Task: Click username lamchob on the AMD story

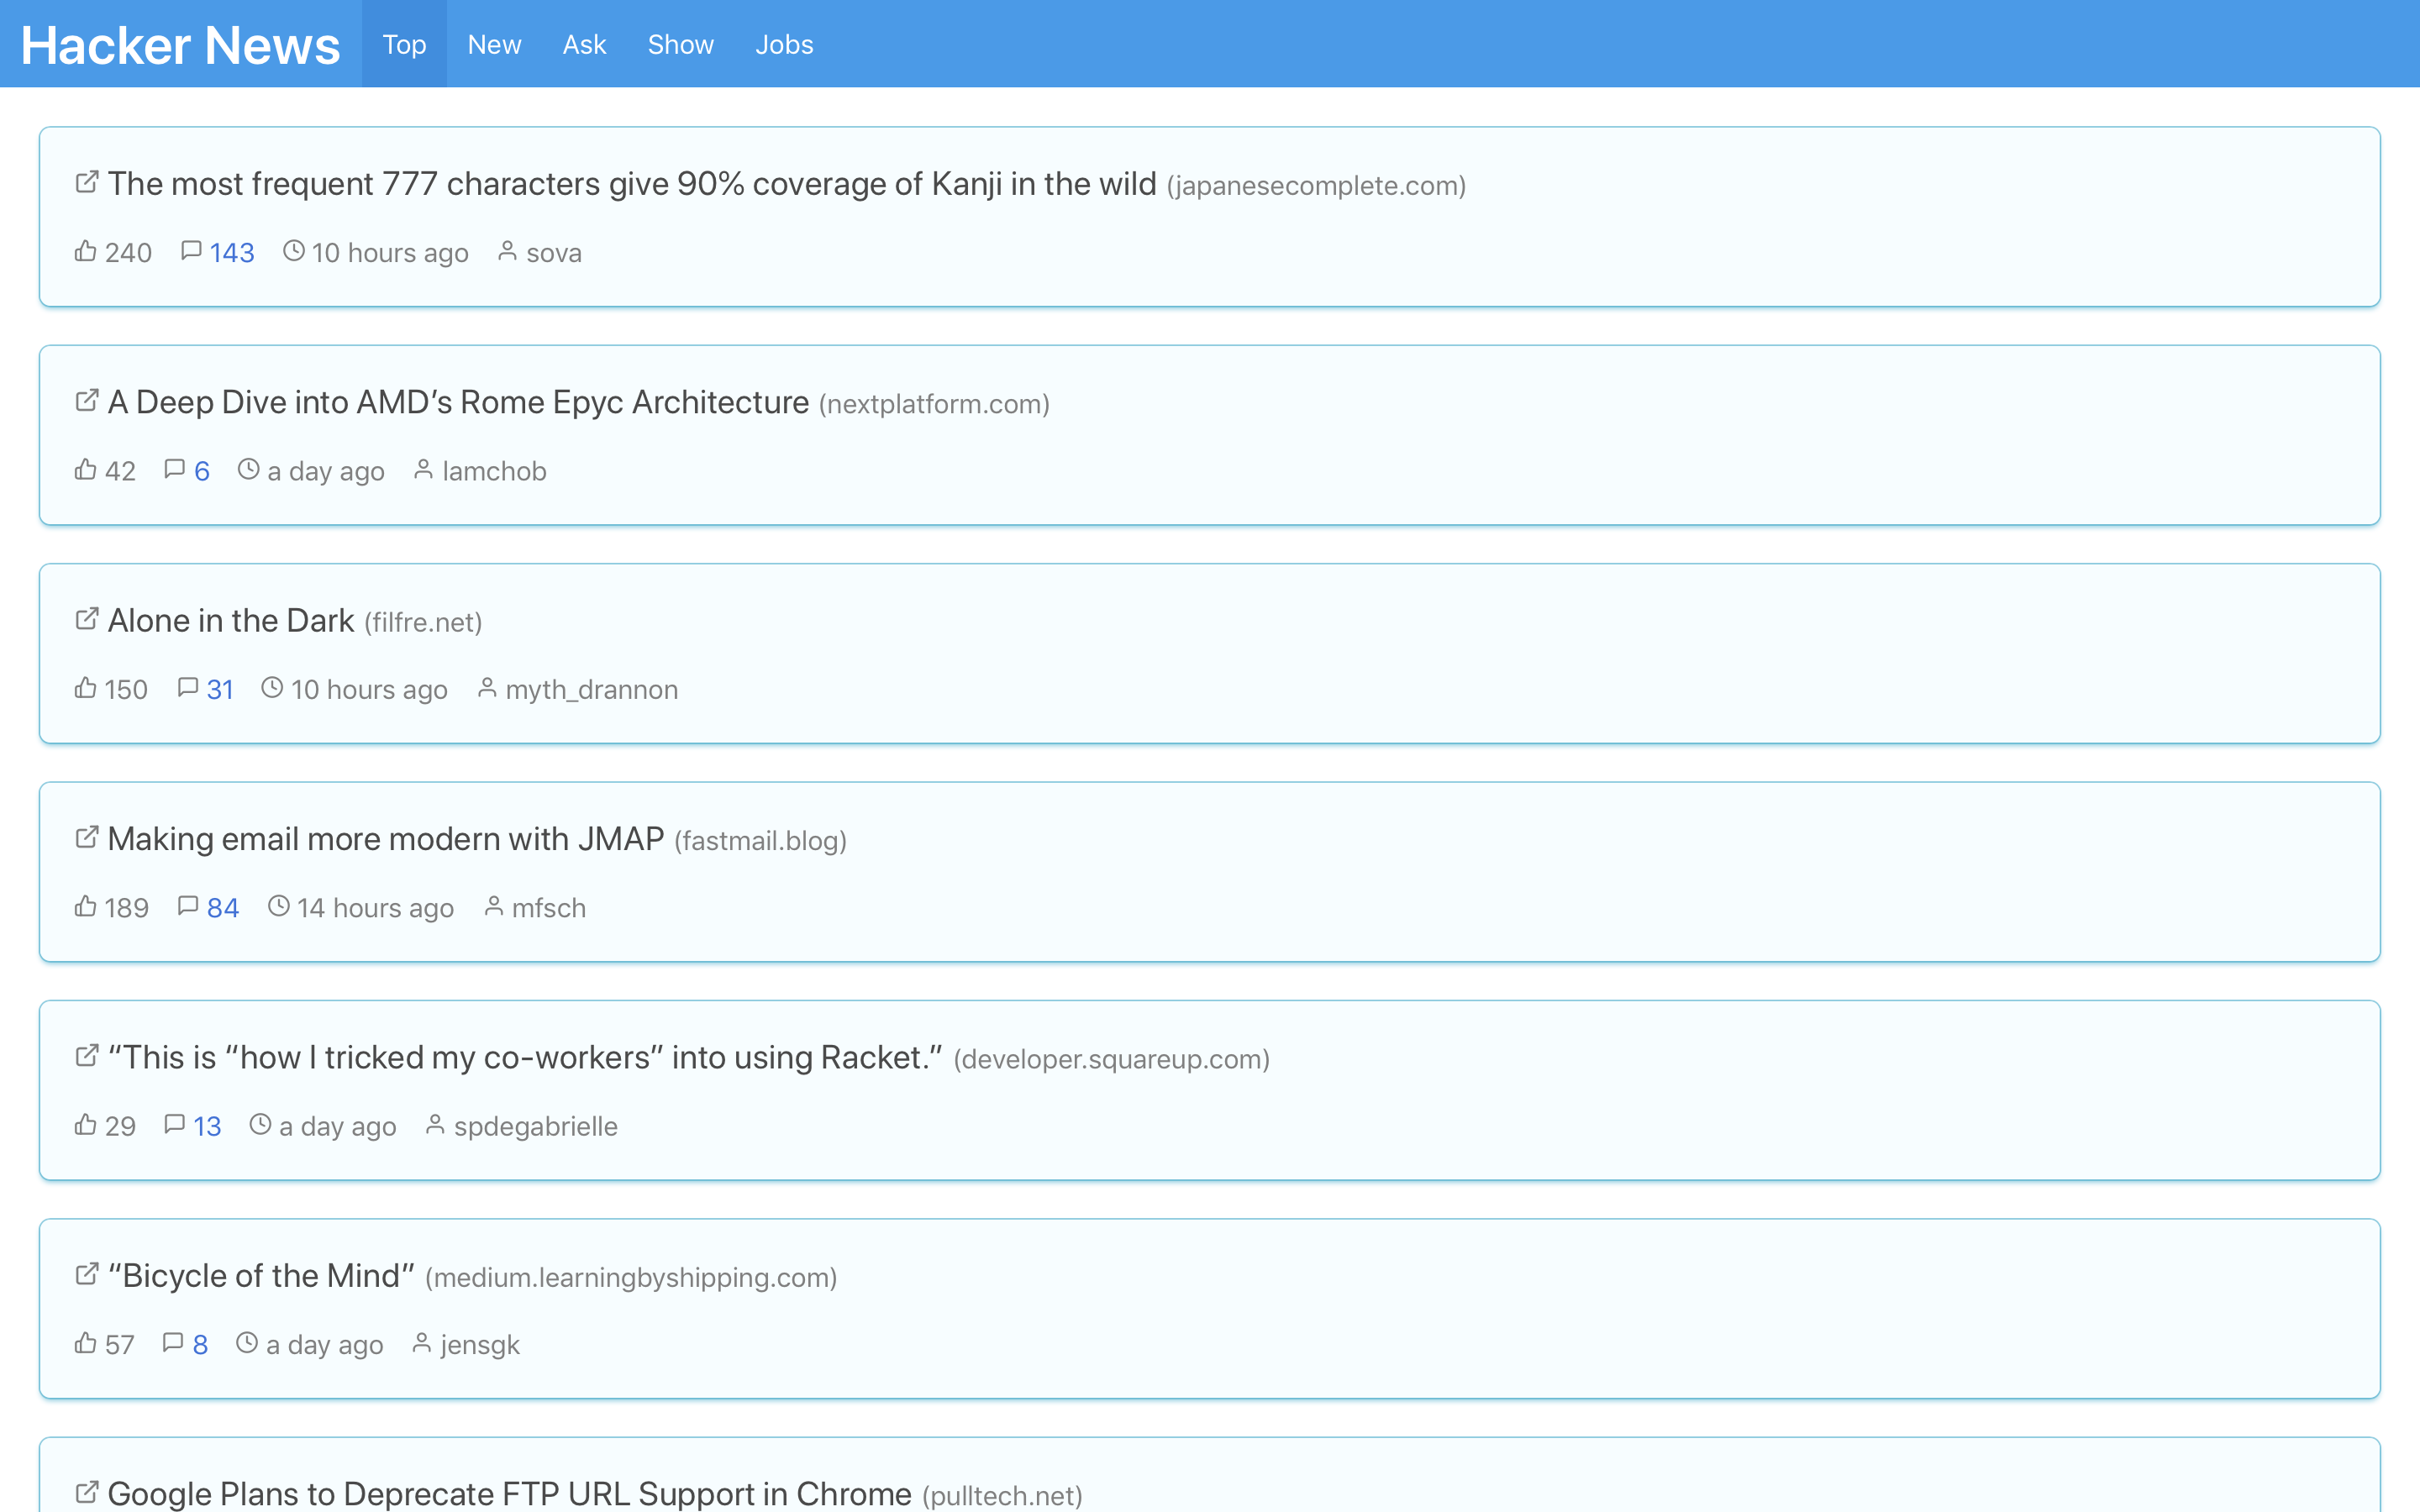Action: 493,470
